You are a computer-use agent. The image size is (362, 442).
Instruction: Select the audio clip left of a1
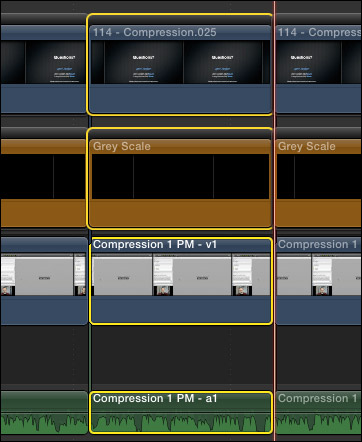pyautogui.click(x=43, y=412)
